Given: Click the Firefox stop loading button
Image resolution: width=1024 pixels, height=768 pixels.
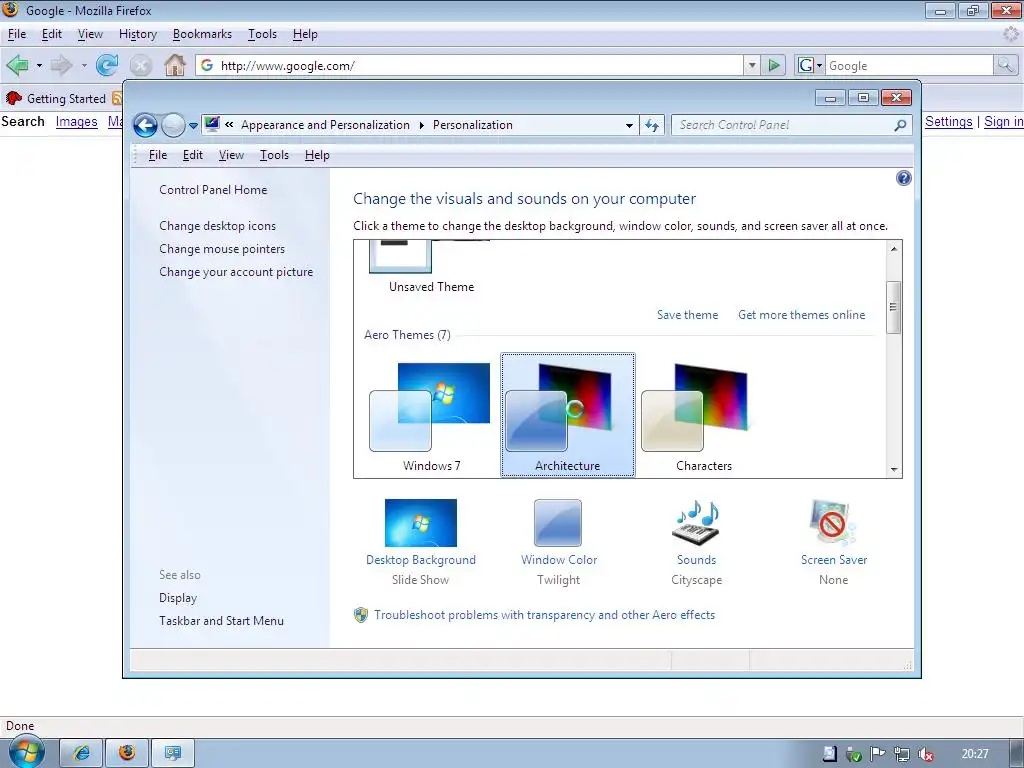Looking at the screenshot, I should (140, 65).
